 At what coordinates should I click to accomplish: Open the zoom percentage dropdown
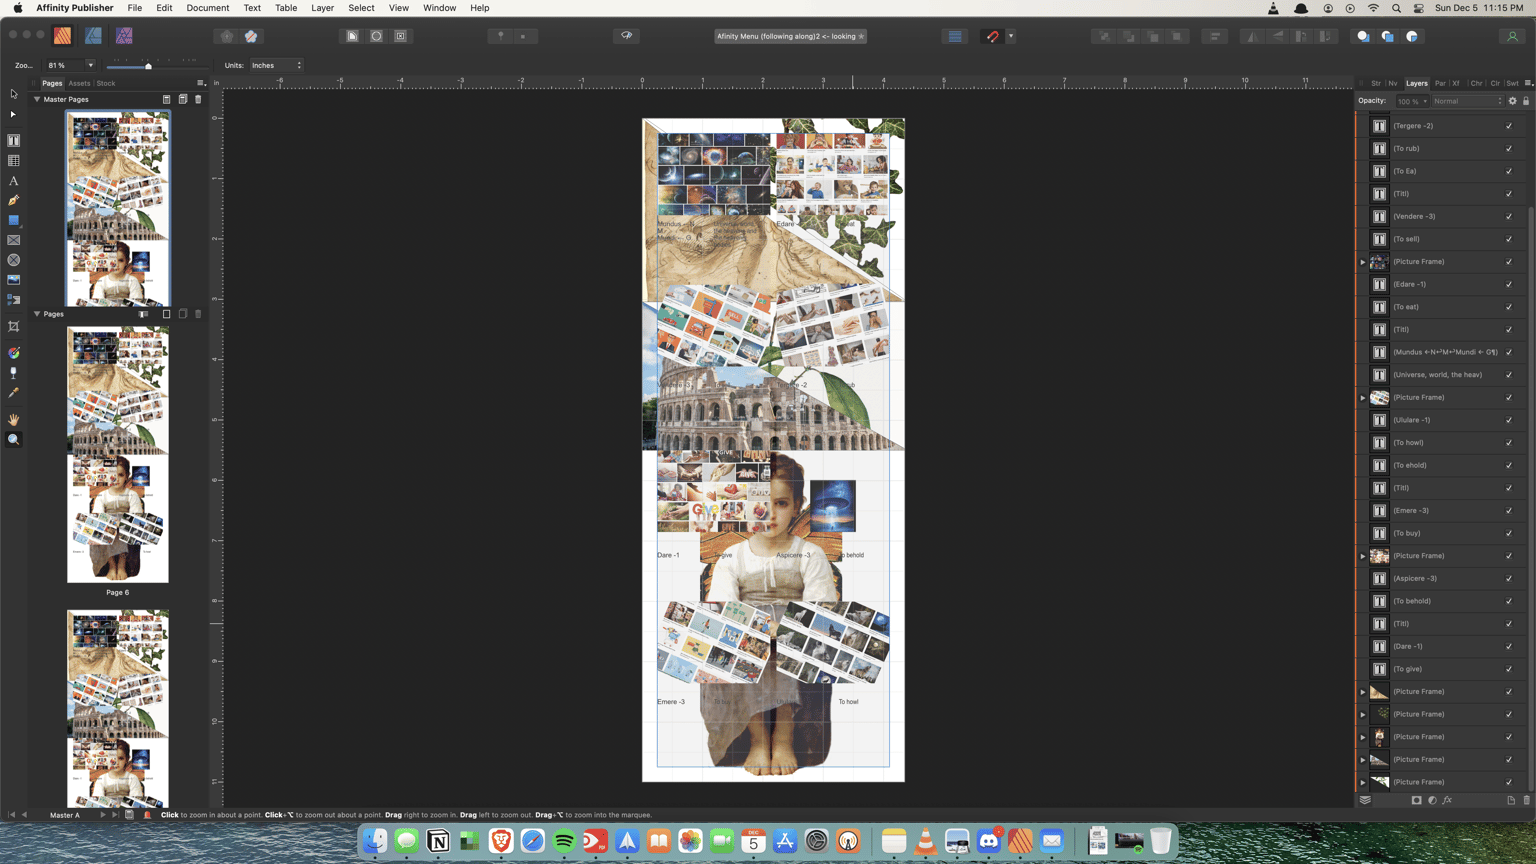[x=90, y=65]
